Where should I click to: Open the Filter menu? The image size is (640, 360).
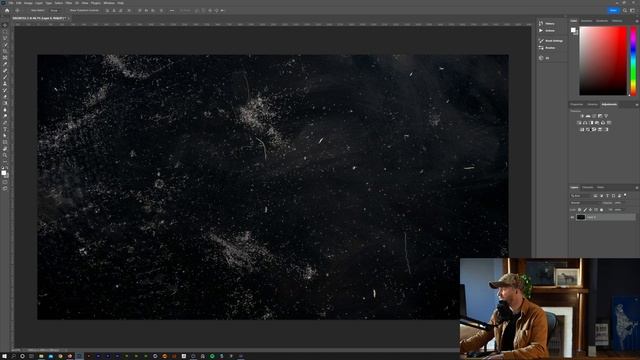point(69,3)
